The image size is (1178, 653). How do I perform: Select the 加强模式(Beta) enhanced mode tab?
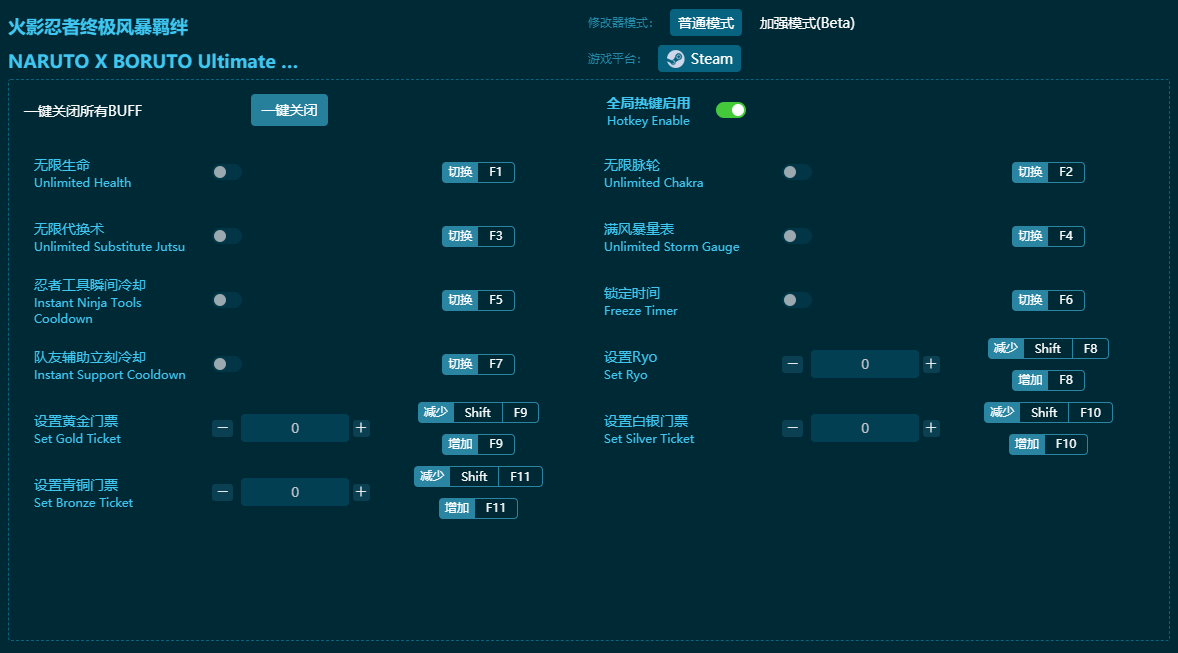pos(807,23)
